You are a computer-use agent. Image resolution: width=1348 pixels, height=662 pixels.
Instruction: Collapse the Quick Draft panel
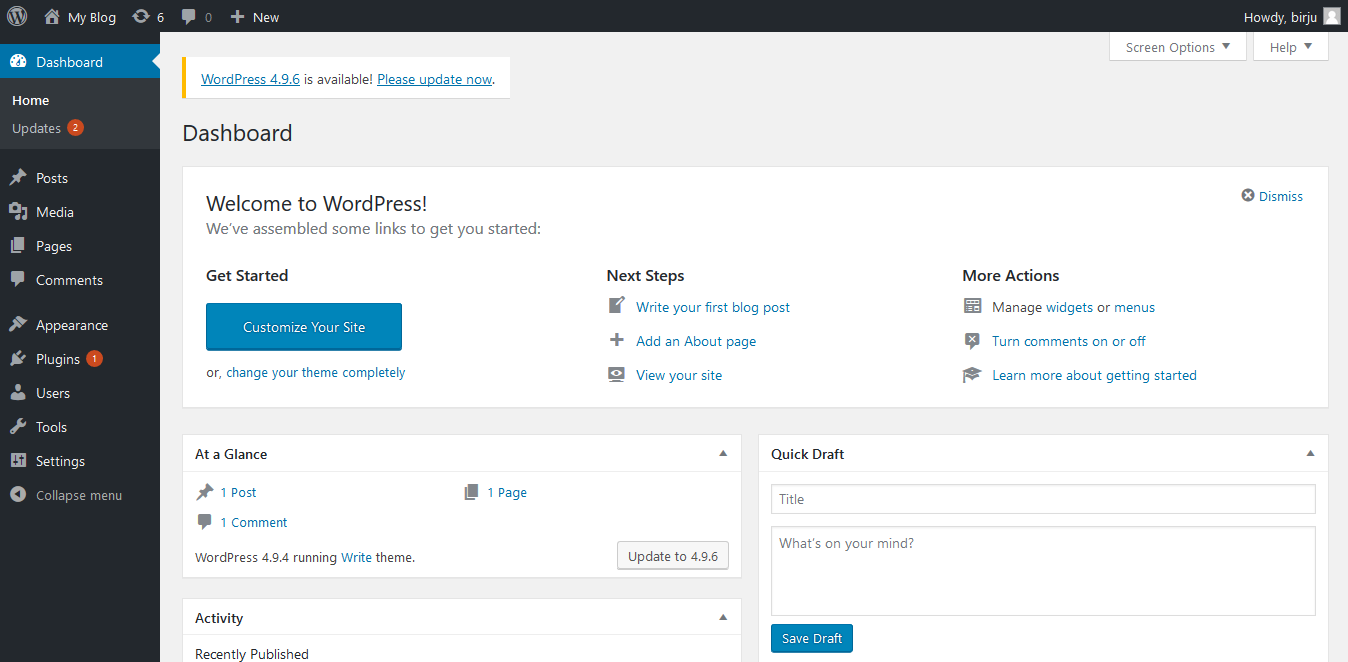tap(1310, 453)
